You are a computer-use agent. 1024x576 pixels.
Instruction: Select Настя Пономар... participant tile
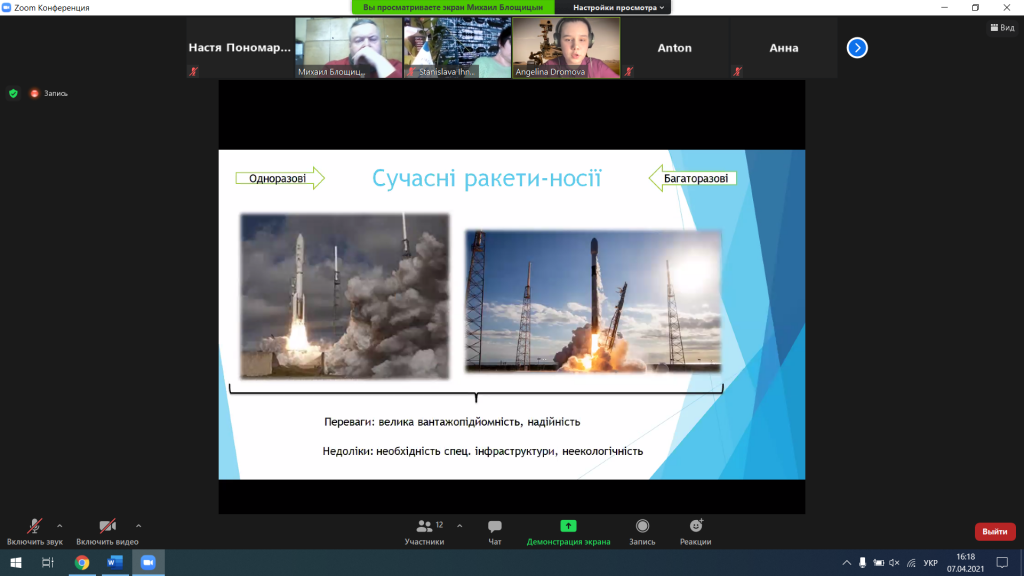240,48
